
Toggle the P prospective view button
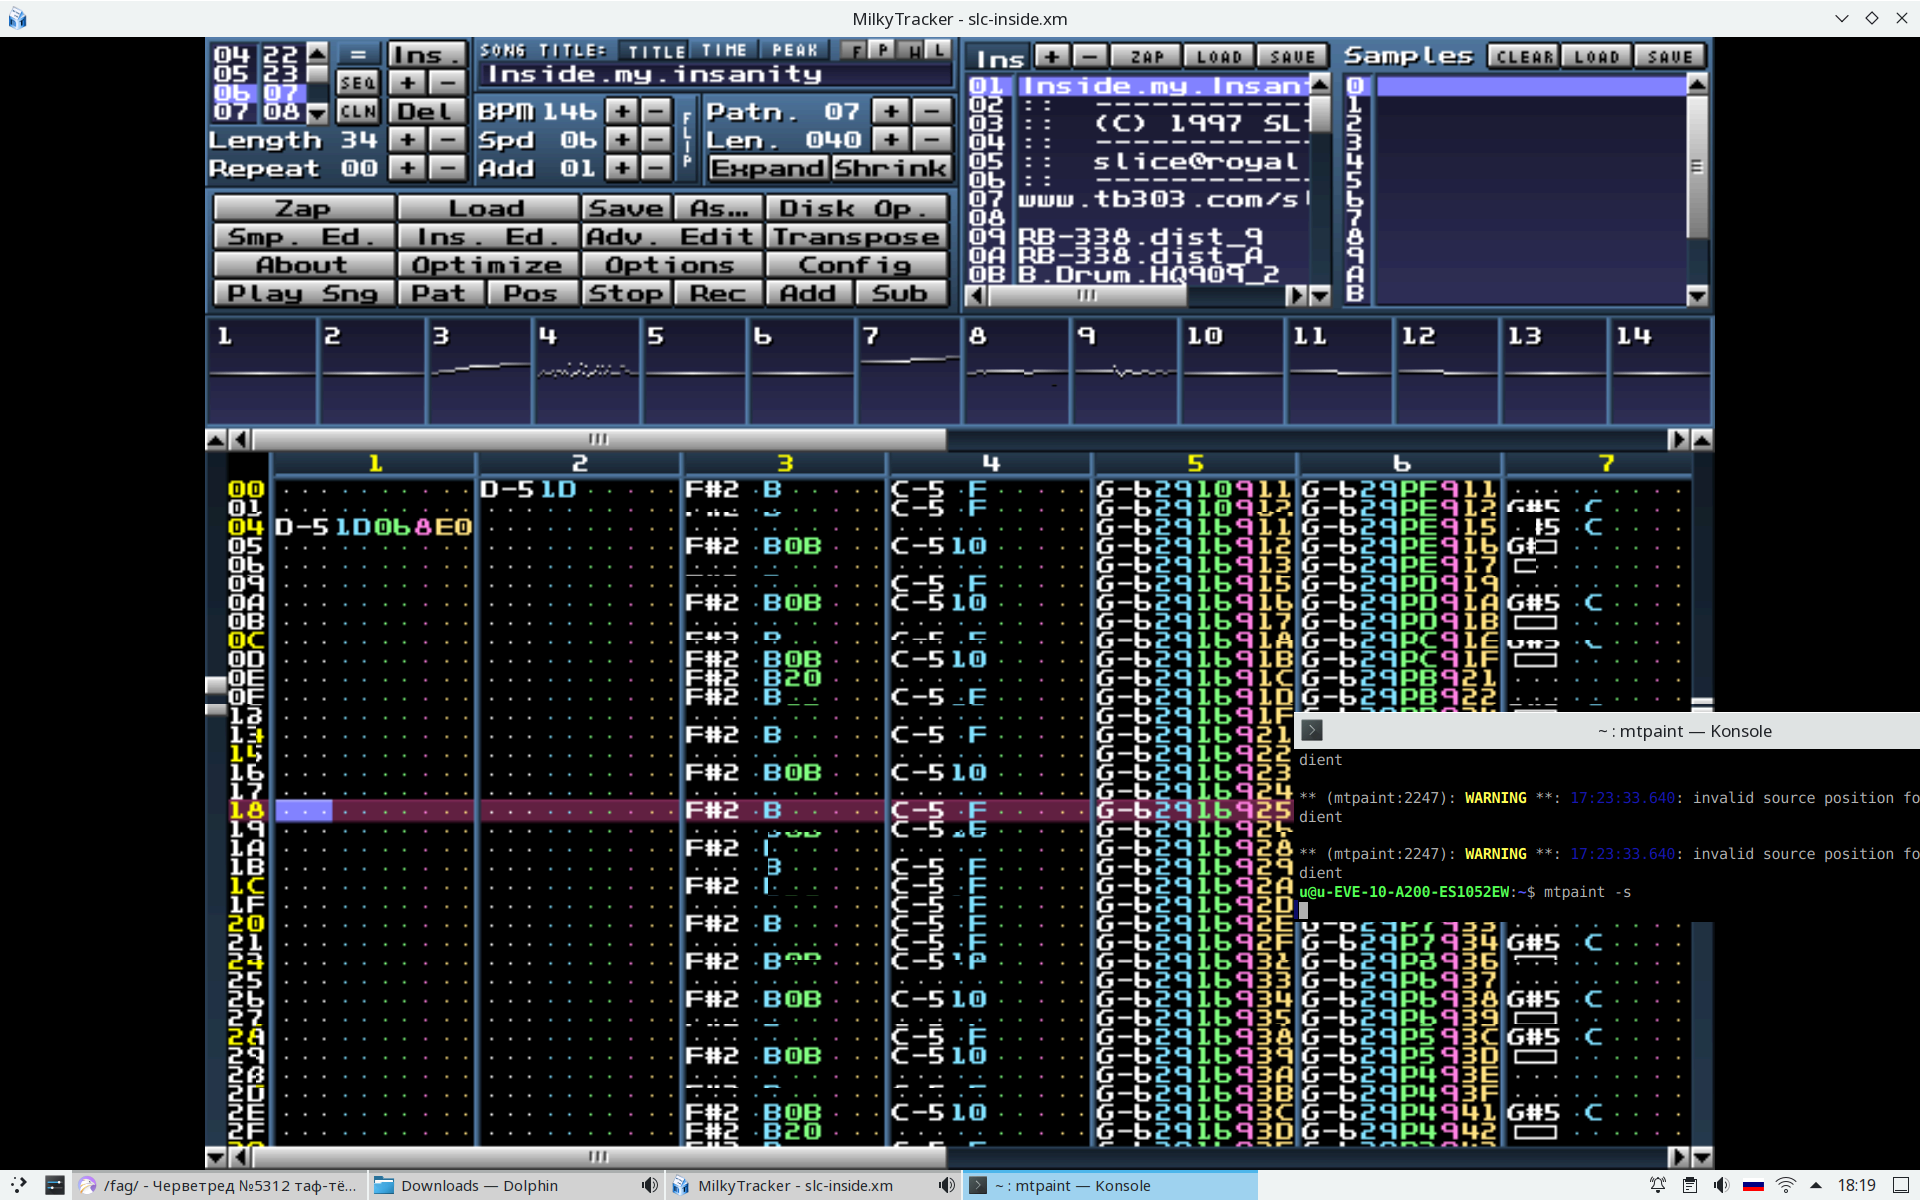click(x=883, y=50)
